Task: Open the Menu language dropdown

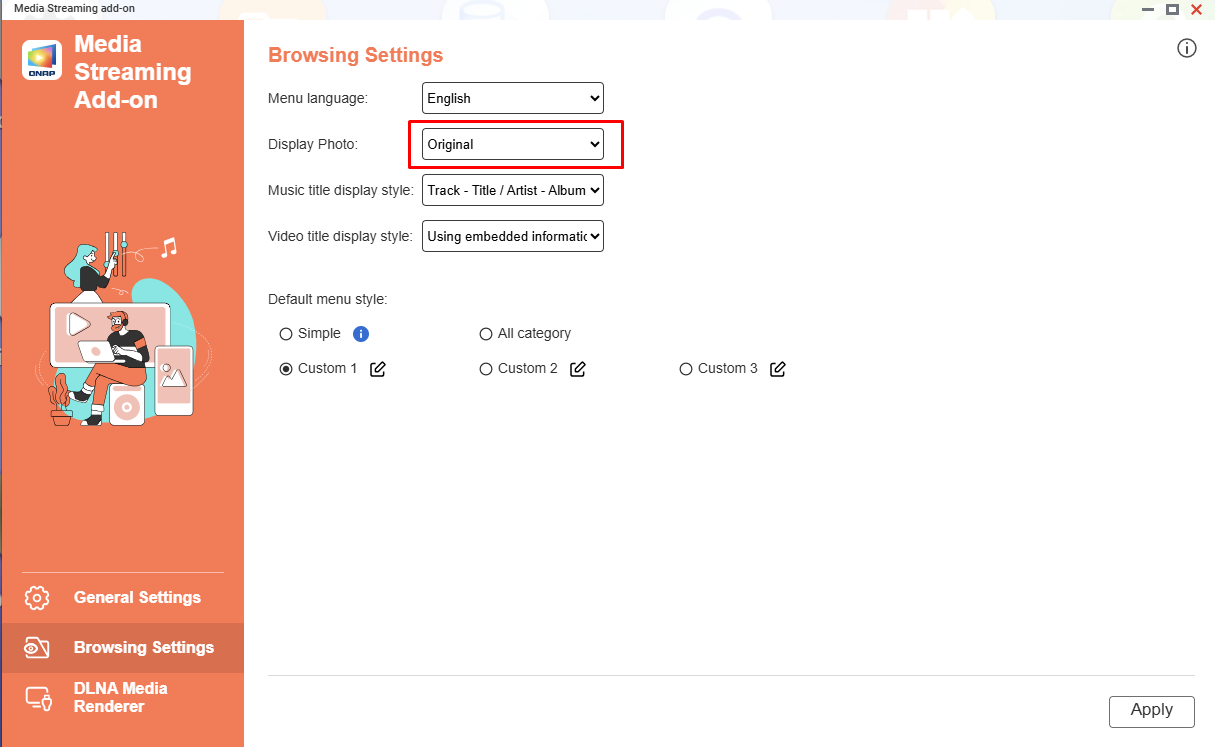Action: point(513,98)
